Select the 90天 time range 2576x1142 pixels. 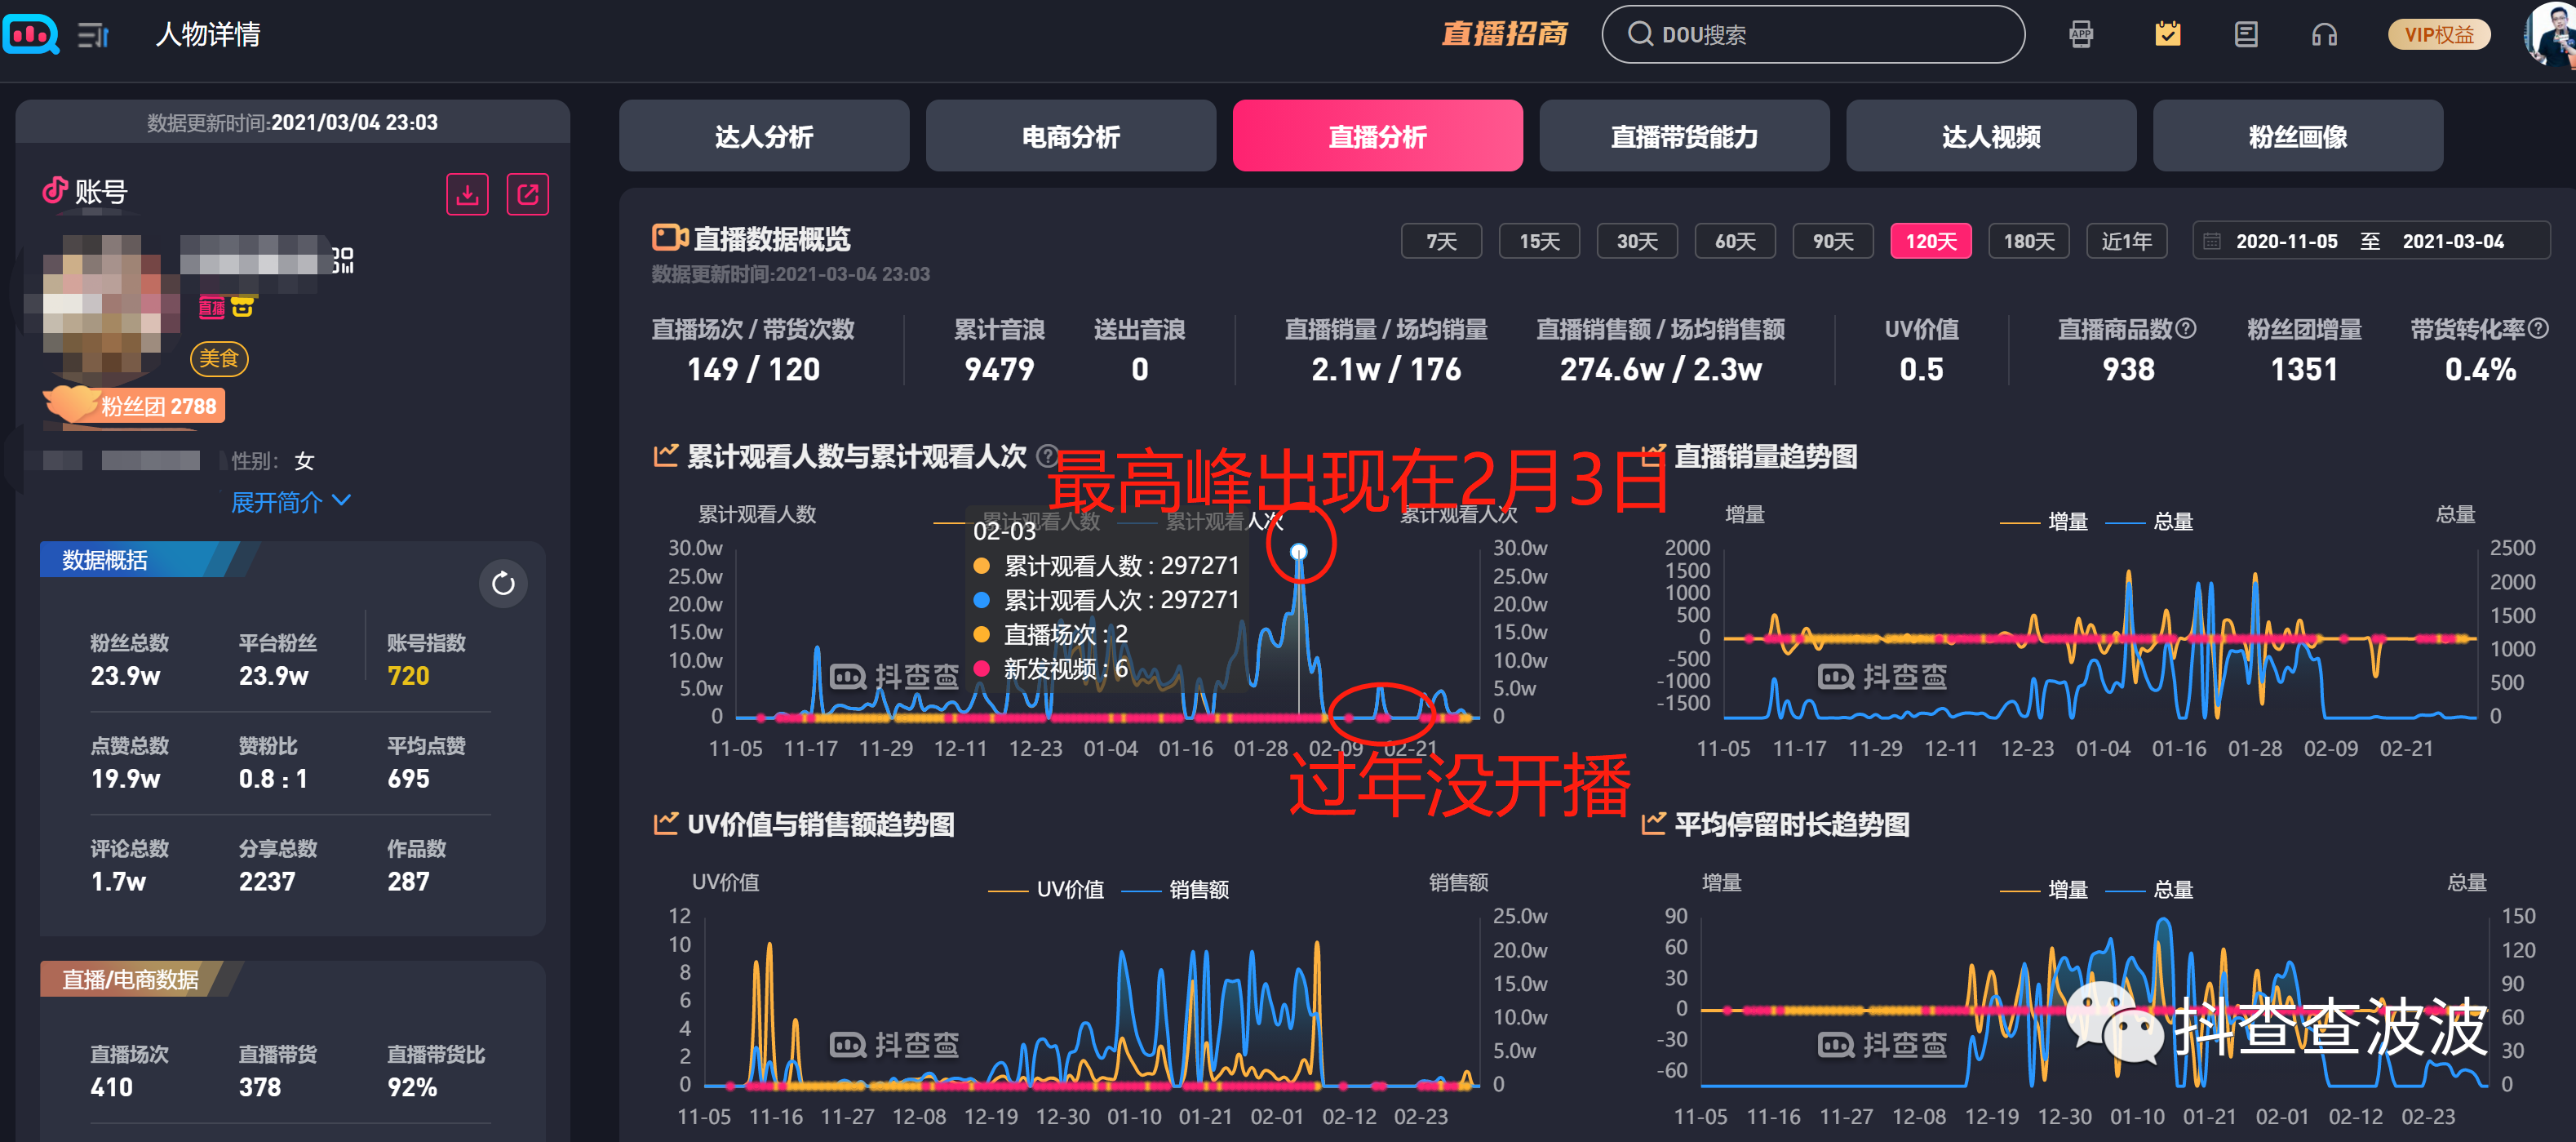pos(1833,242)
